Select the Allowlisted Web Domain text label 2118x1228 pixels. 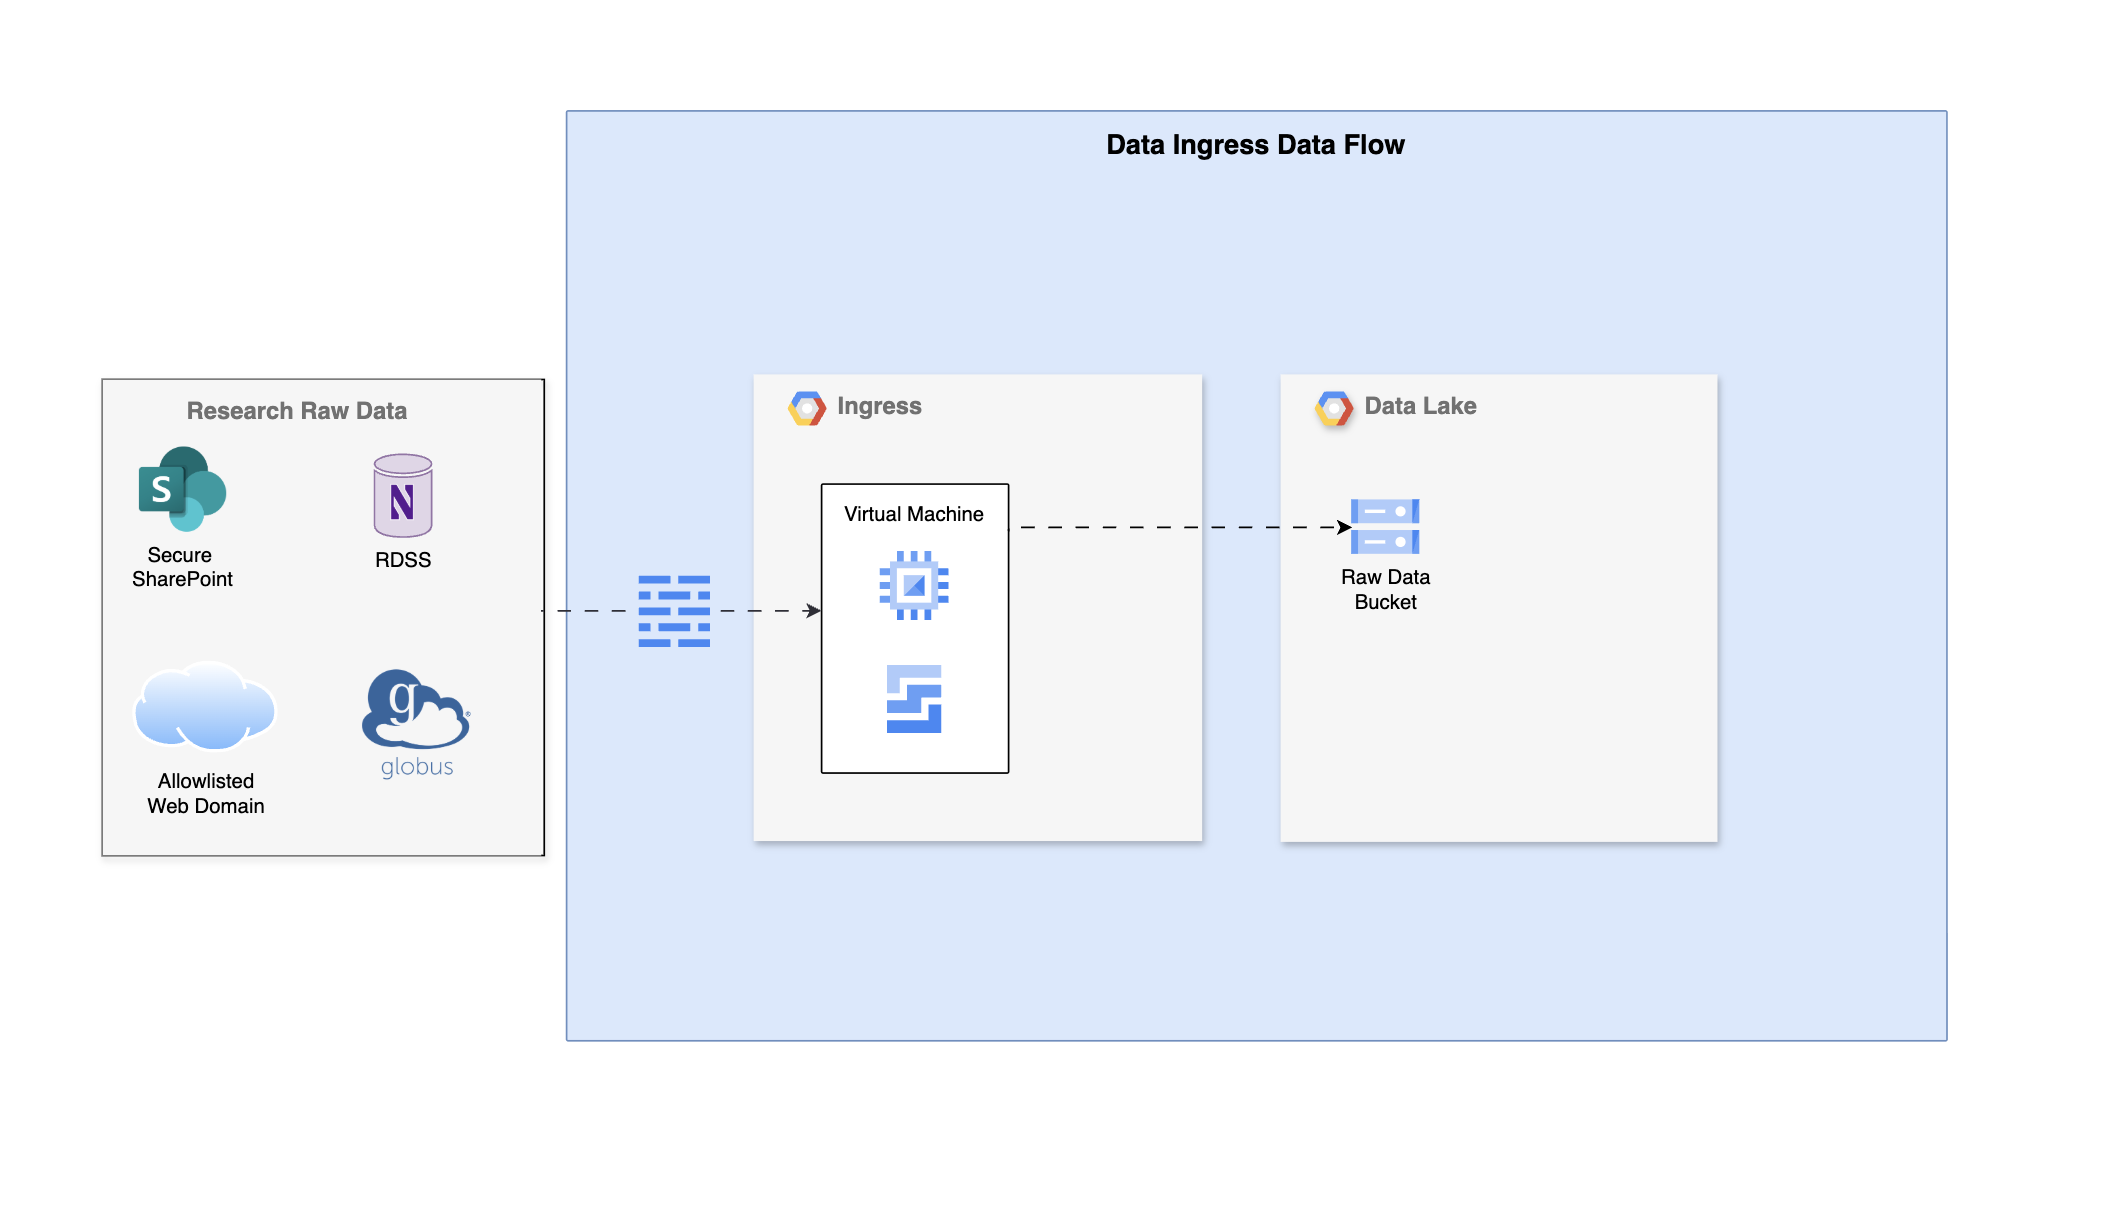206,793
